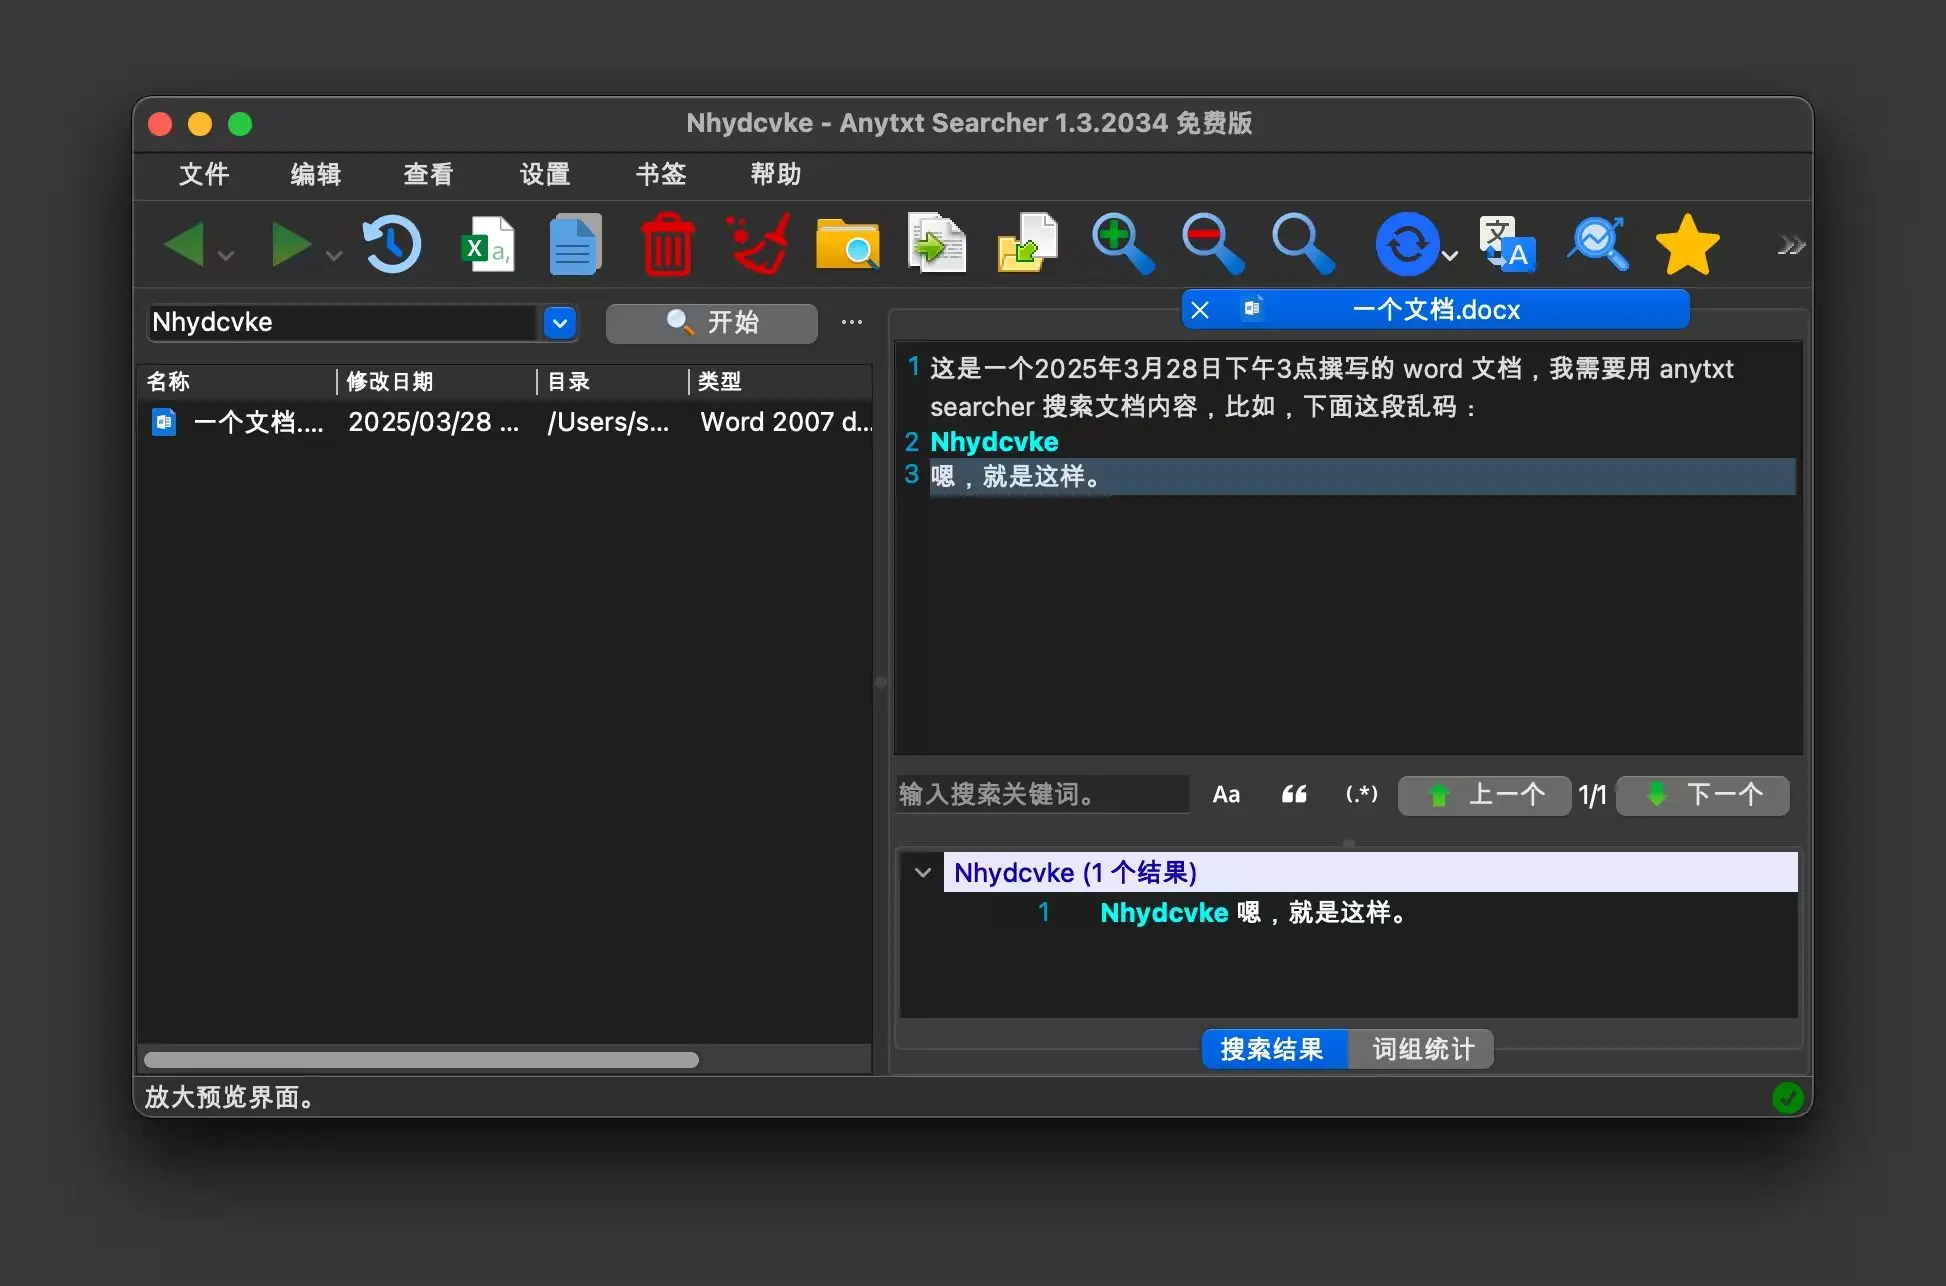Open the 编辑 menu

pos(316,174)
